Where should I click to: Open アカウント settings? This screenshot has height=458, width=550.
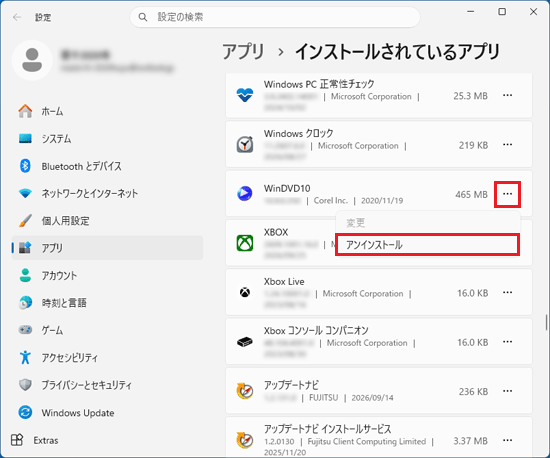click(107, 275)
